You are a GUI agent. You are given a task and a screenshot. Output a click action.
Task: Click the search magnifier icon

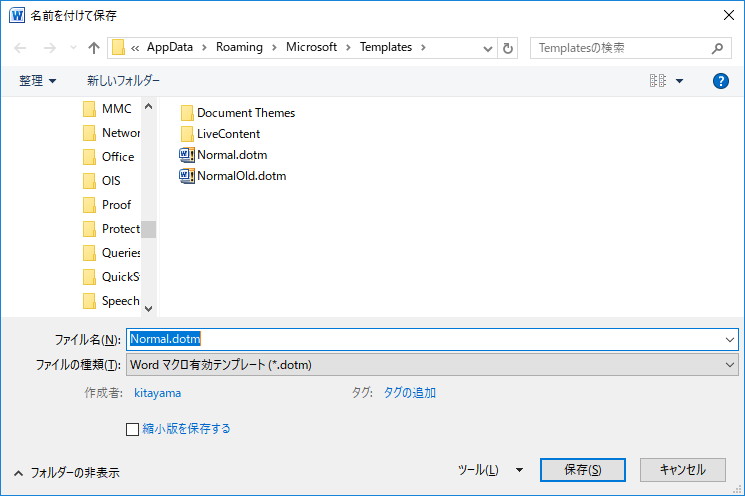tap(717, 48)
